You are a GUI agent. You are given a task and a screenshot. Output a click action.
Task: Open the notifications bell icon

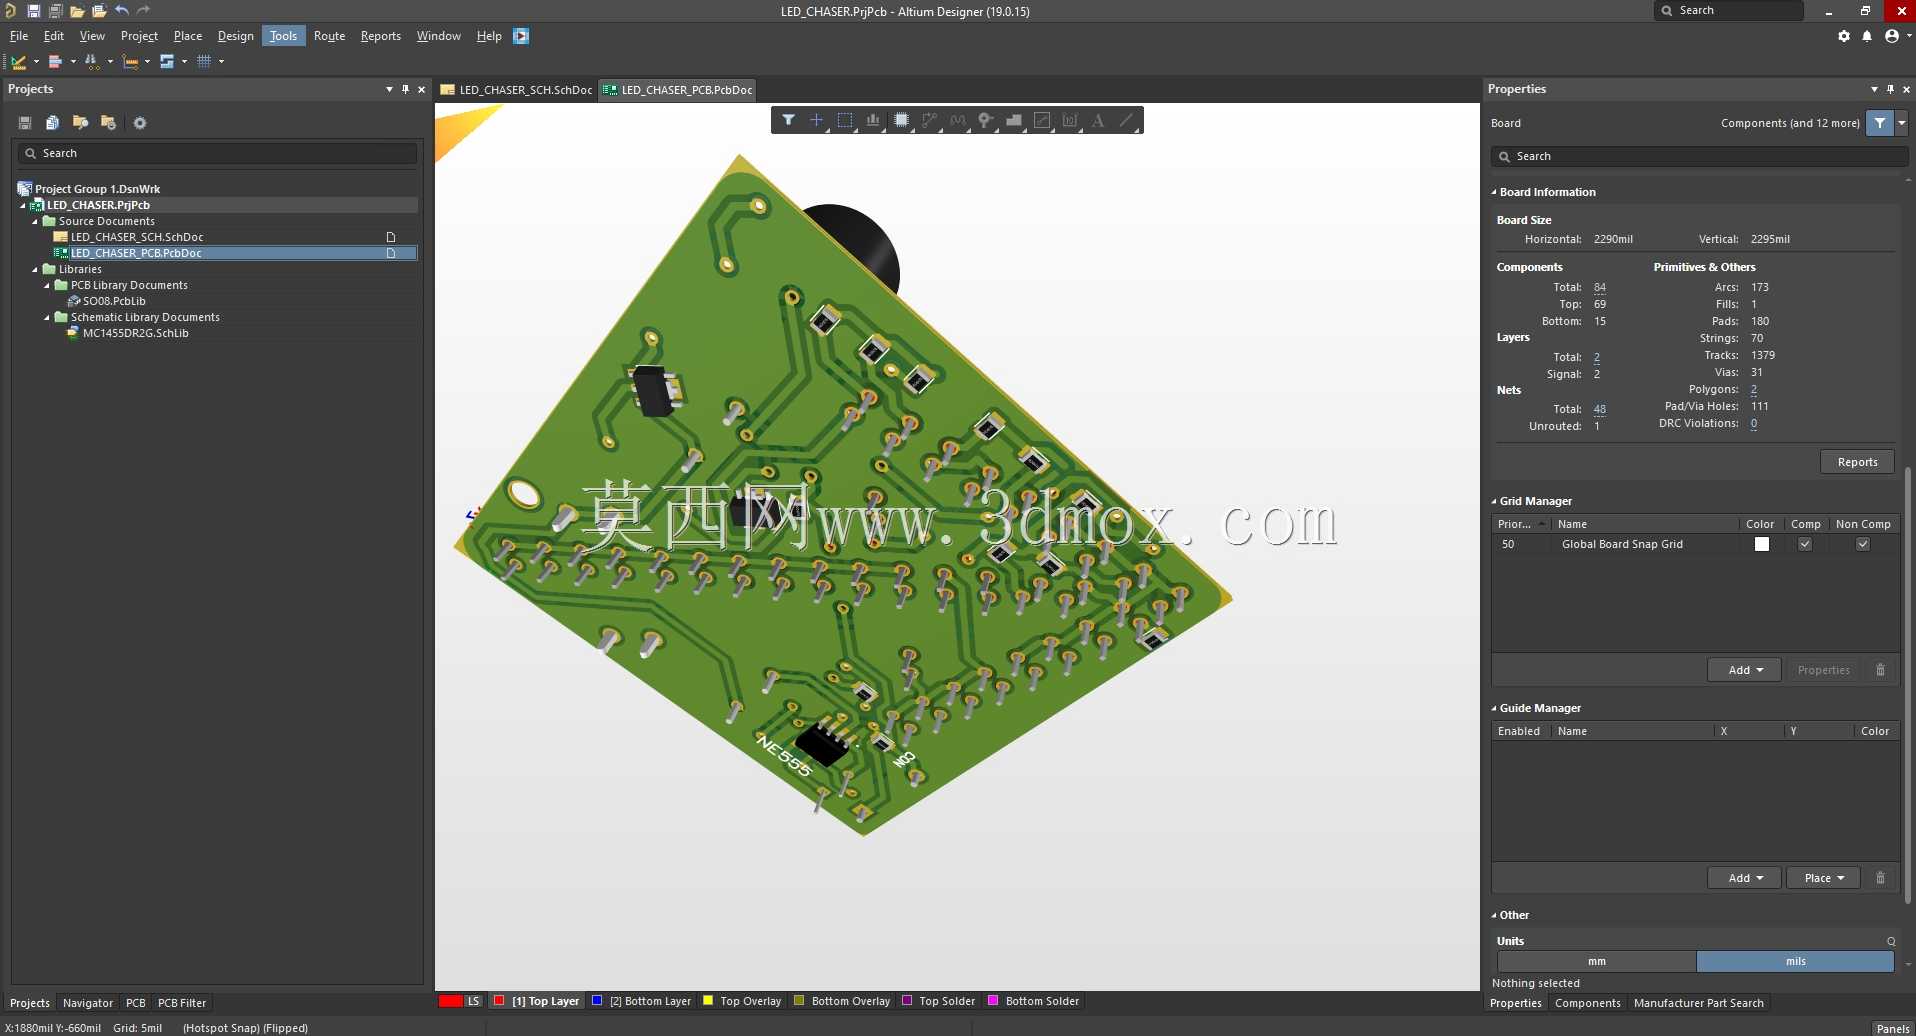click(1867, 36)
